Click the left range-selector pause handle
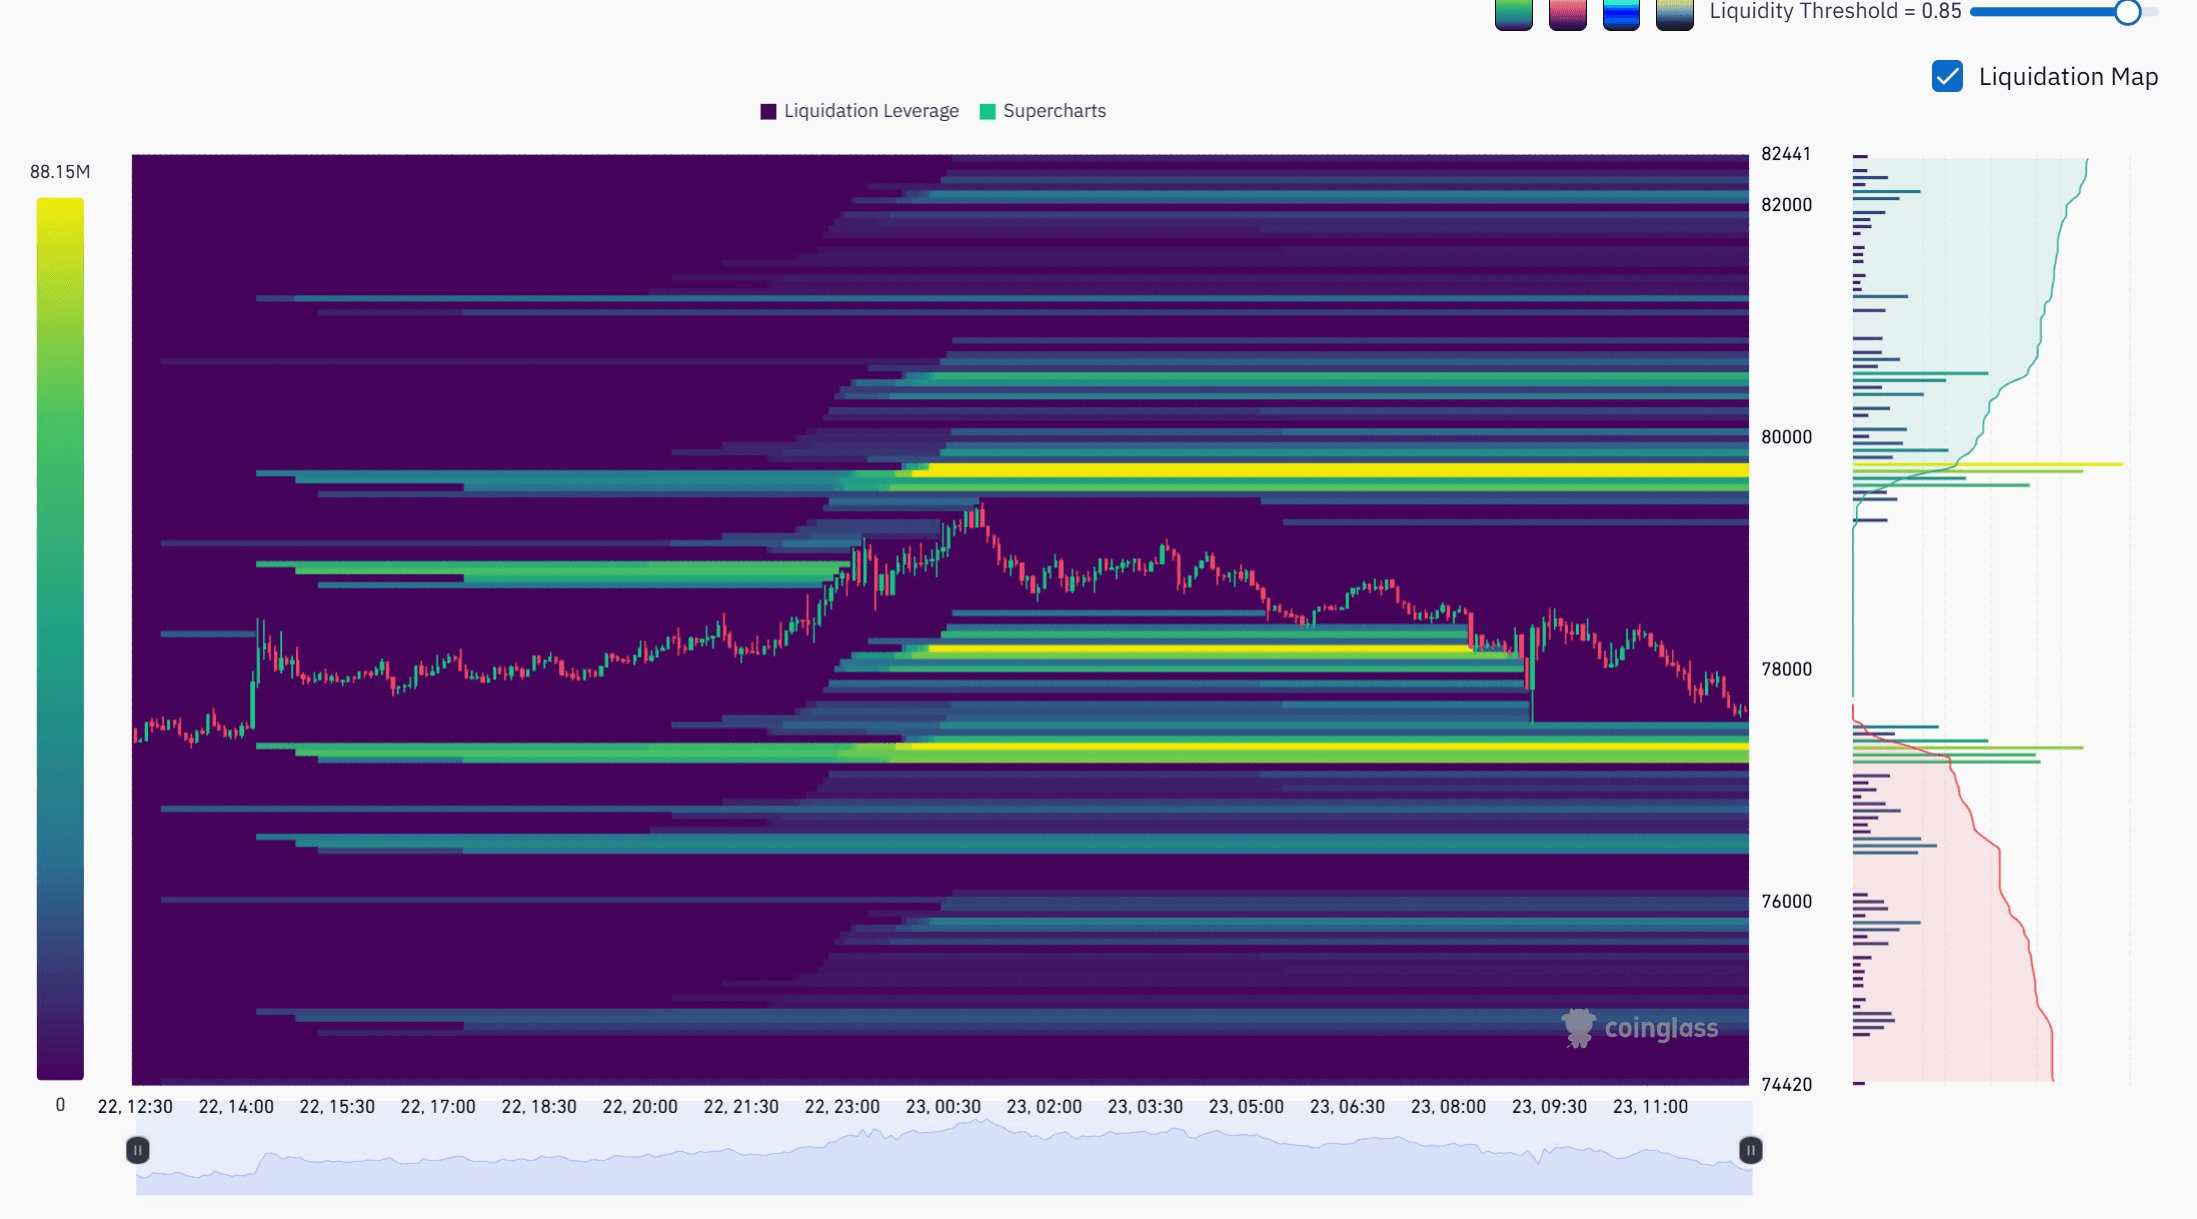The height and width of the screenshot is (1219, 2197). click(x=138, y=1150)
